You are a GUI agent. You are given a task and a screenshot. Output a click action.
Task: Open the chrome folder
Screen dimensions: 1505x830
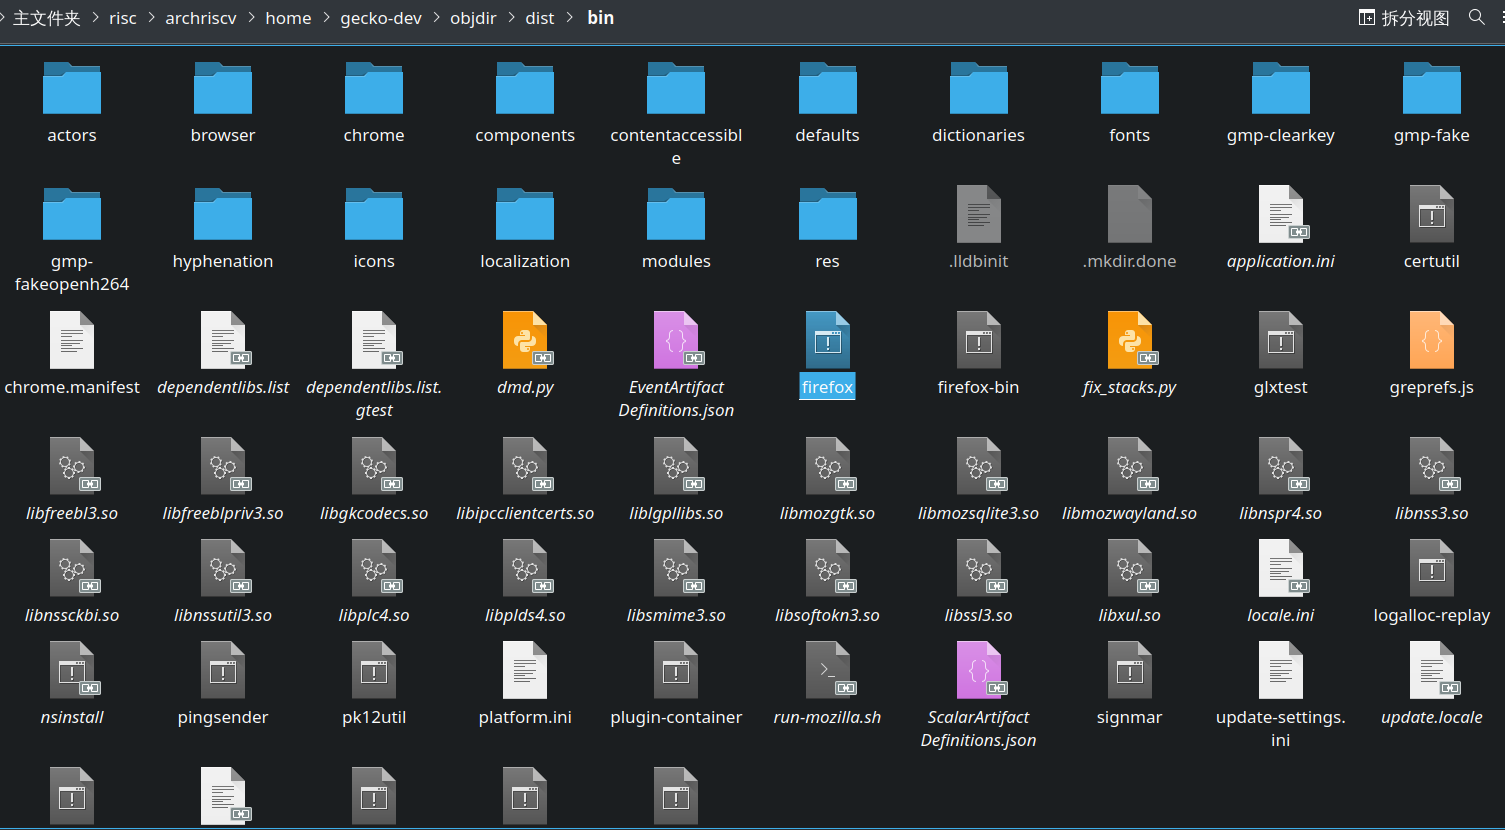[374, 88]
